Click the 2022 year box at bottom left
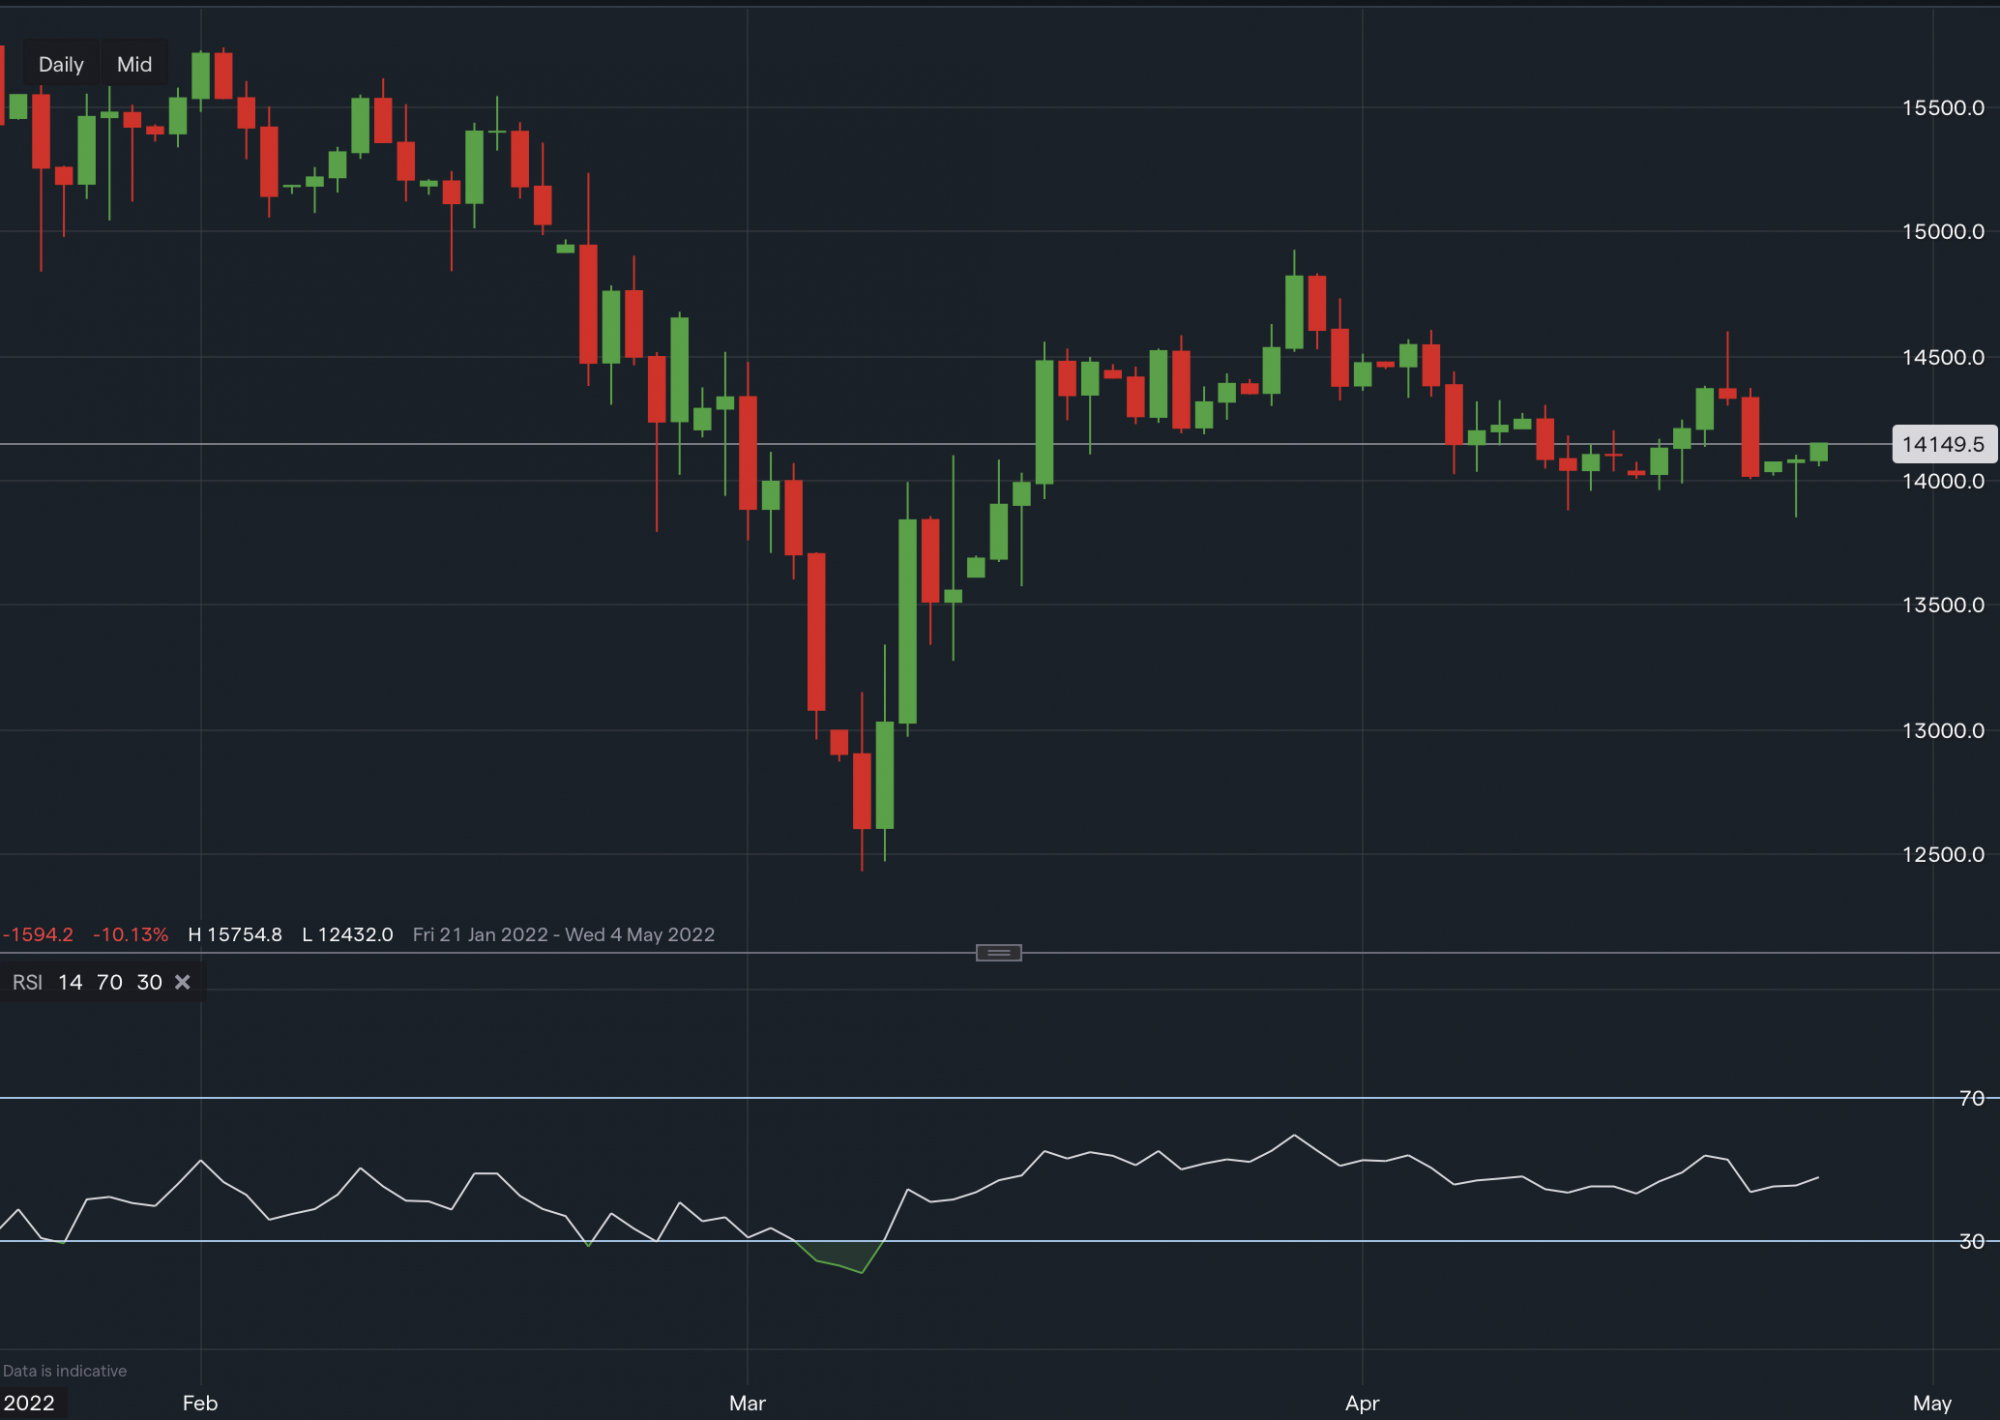The width and height of the screenshot is (2000, 1420). coord(30,1403)
